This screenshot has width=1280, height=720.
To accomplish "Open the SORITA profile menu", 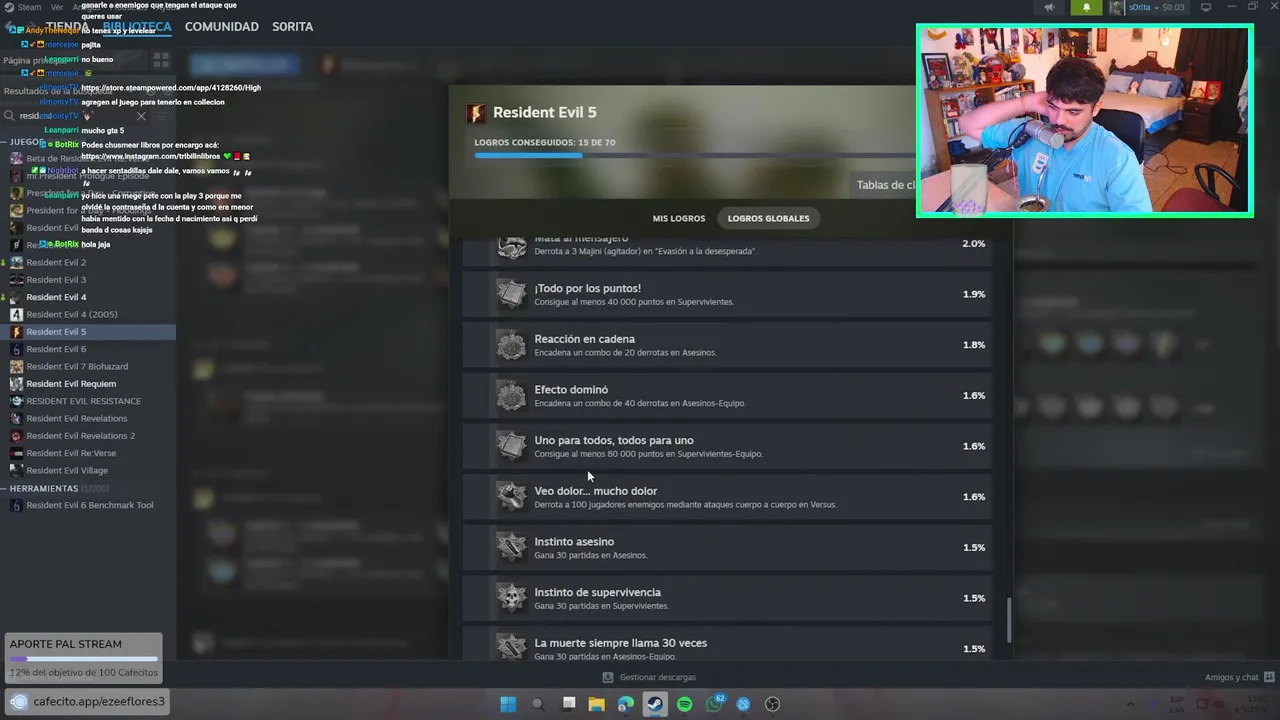I will pyautogui.click(x=293, y=26).
